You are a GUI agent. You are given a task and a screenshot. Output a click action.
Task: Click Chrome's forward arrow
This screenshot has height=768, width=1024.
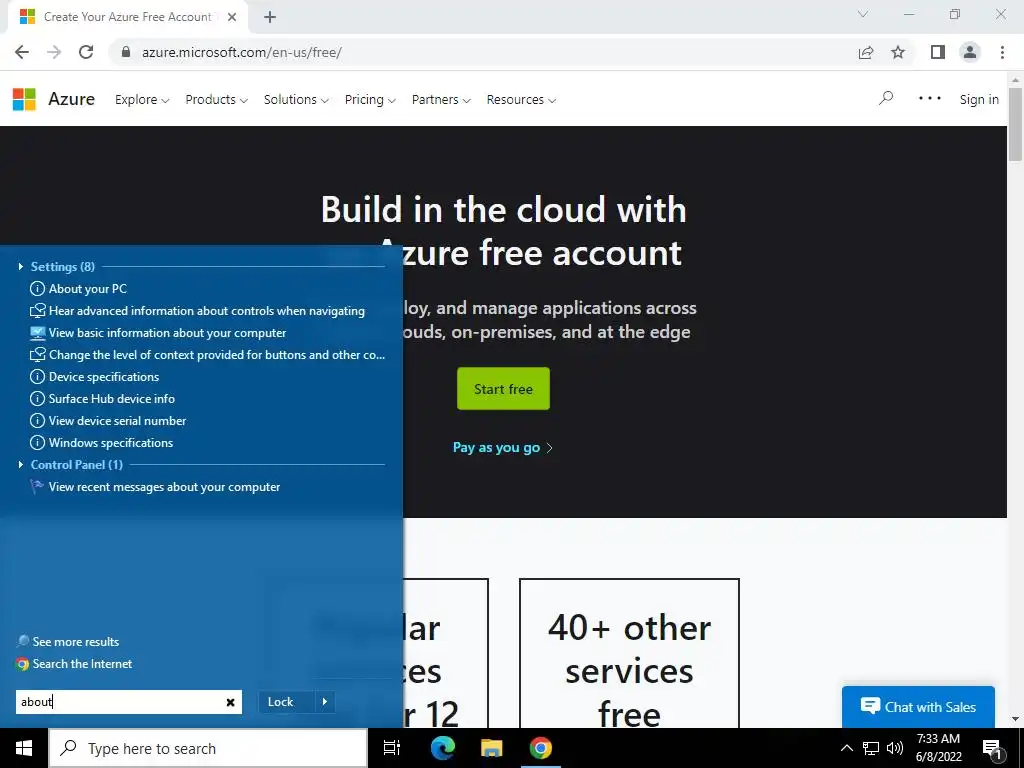point(54,52)
